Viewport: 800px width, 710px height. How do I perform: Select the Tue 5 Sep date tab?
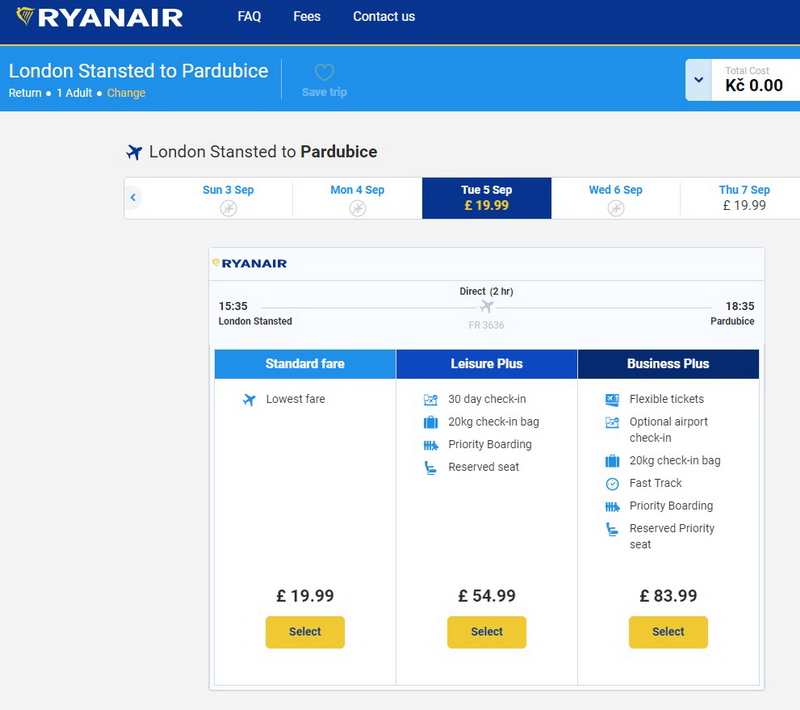487,198
